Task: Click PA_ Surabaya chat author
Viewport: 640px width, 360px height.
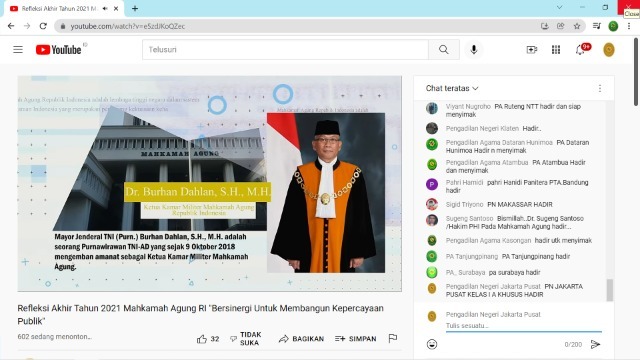Action: 465,272
